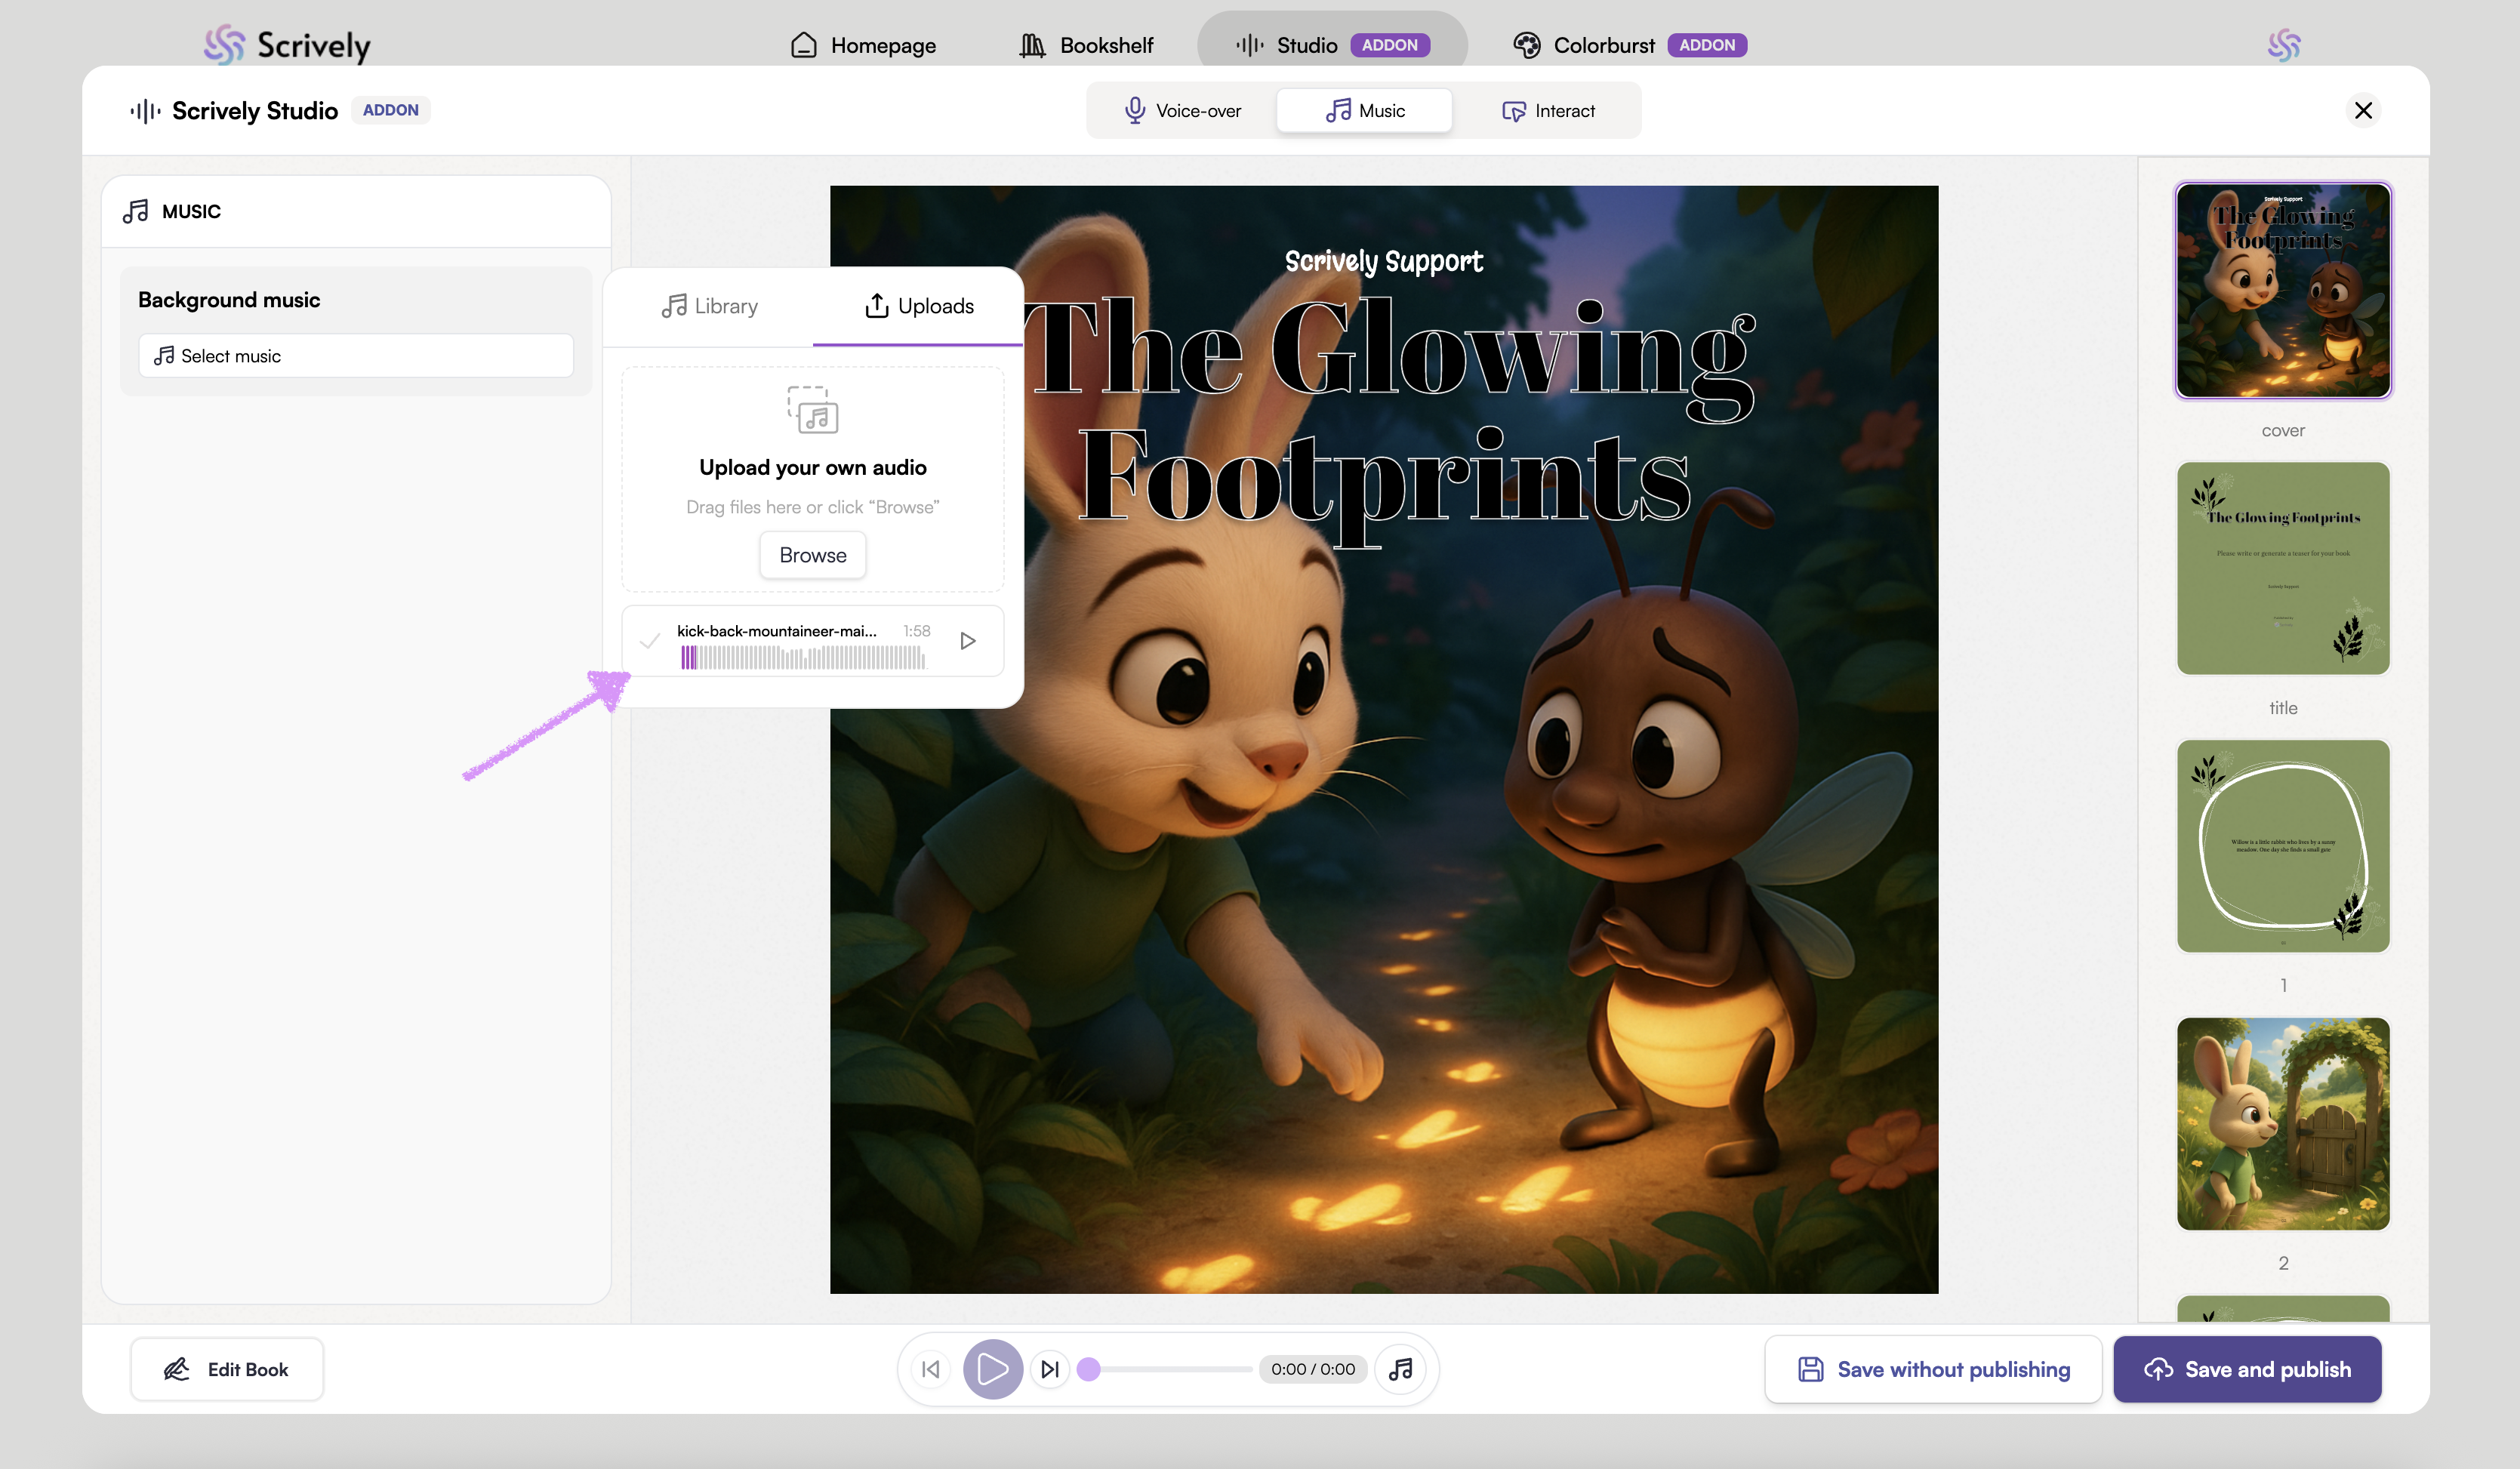
Task: Switch to the Voice-over tab
Action: click(x=1182, y=111)
